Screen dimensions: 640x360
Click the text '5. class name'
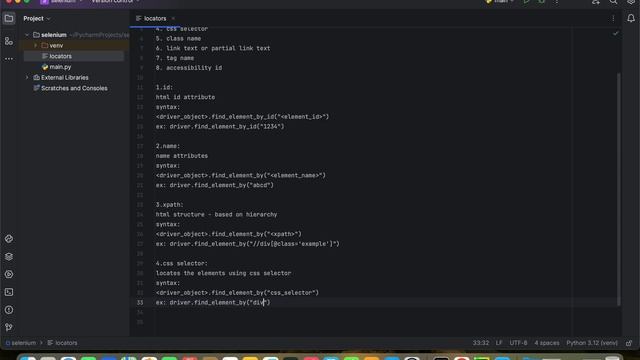(x=178, y=38)
